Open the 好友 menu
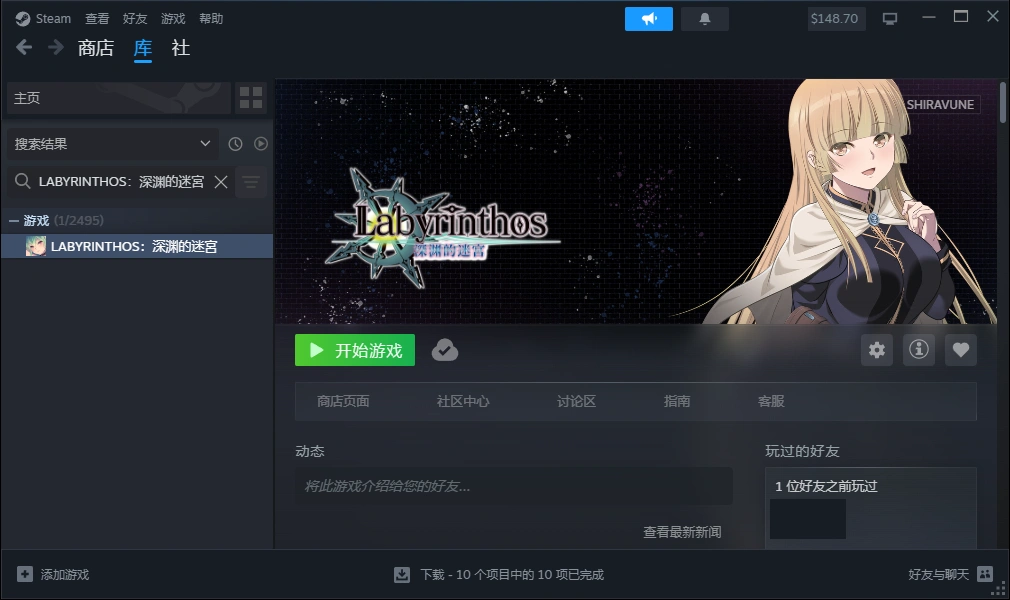This screenshot has width=1010, height=600. [x=135, y=19]
